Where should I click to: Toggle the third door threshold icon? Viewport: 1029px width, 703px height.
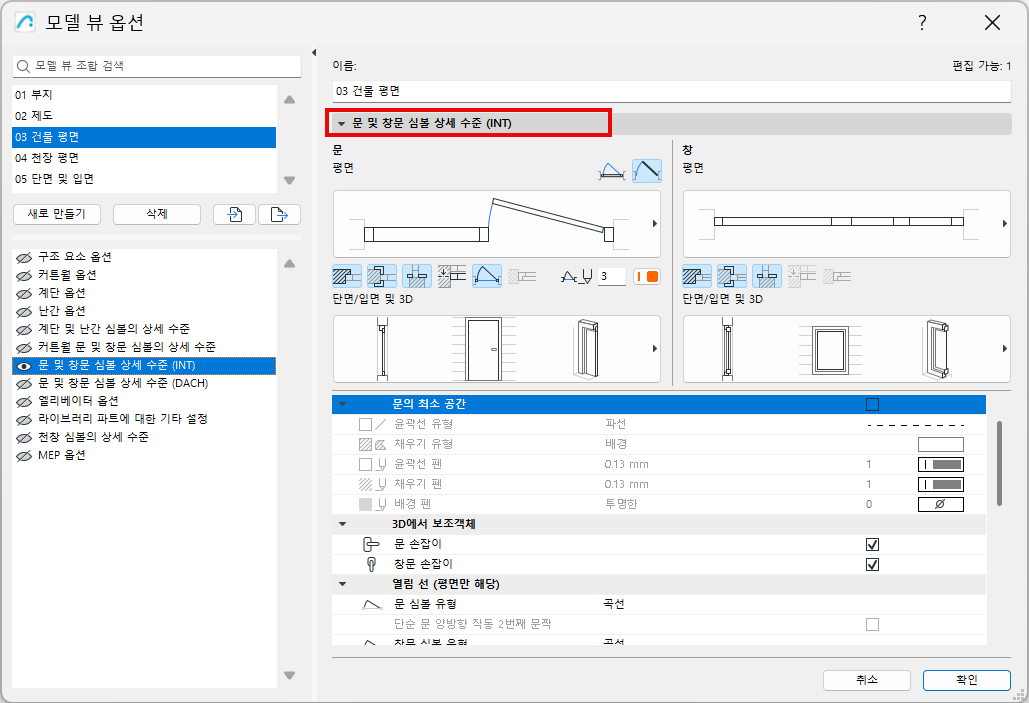(417, 276)
